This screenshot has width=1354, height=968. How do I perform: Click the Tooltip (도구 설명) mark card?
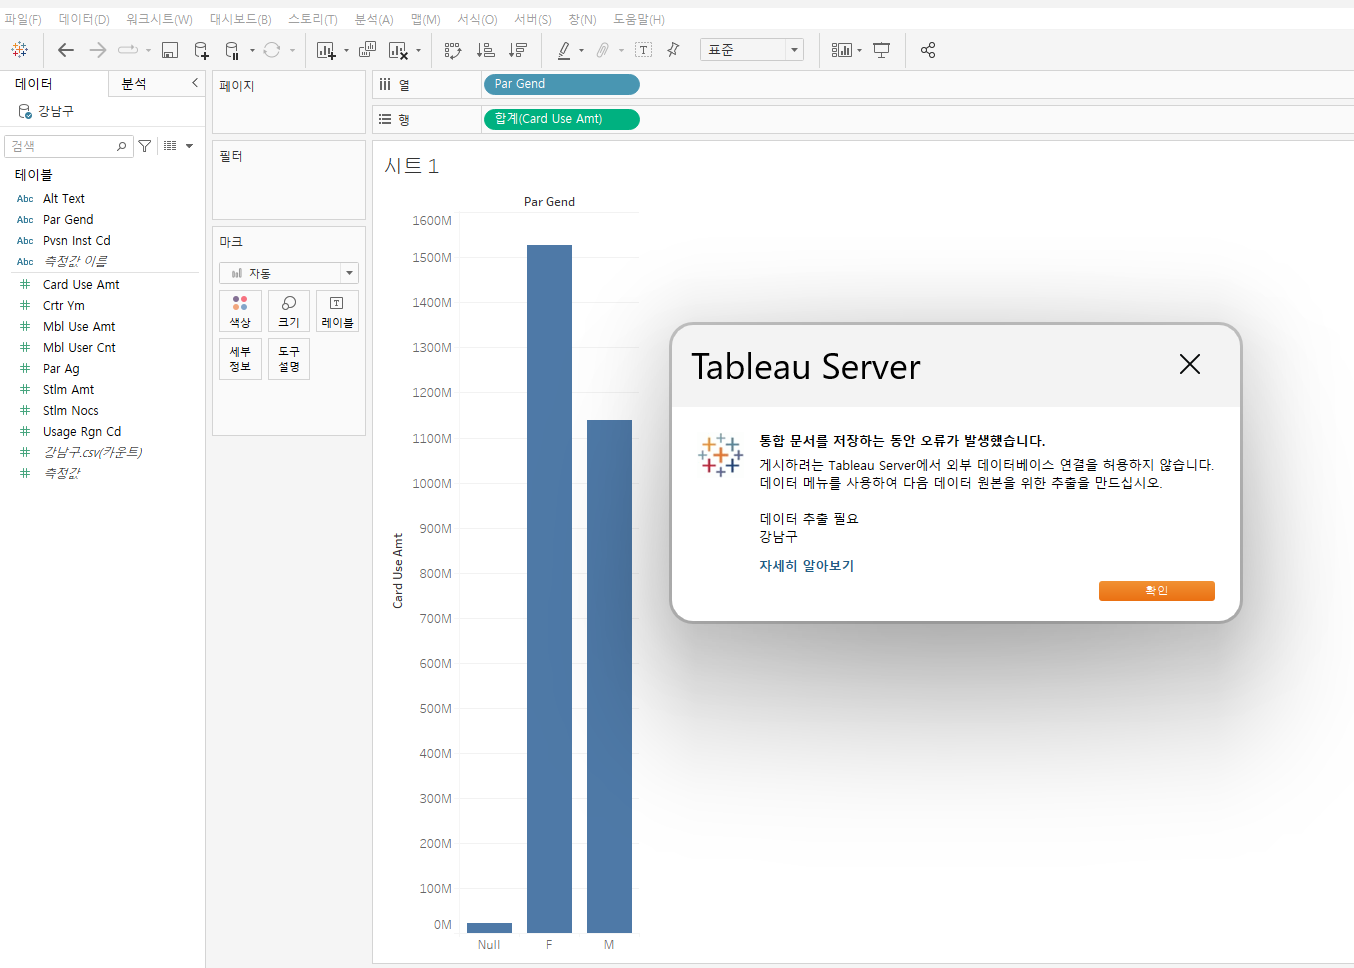(289, 359)
